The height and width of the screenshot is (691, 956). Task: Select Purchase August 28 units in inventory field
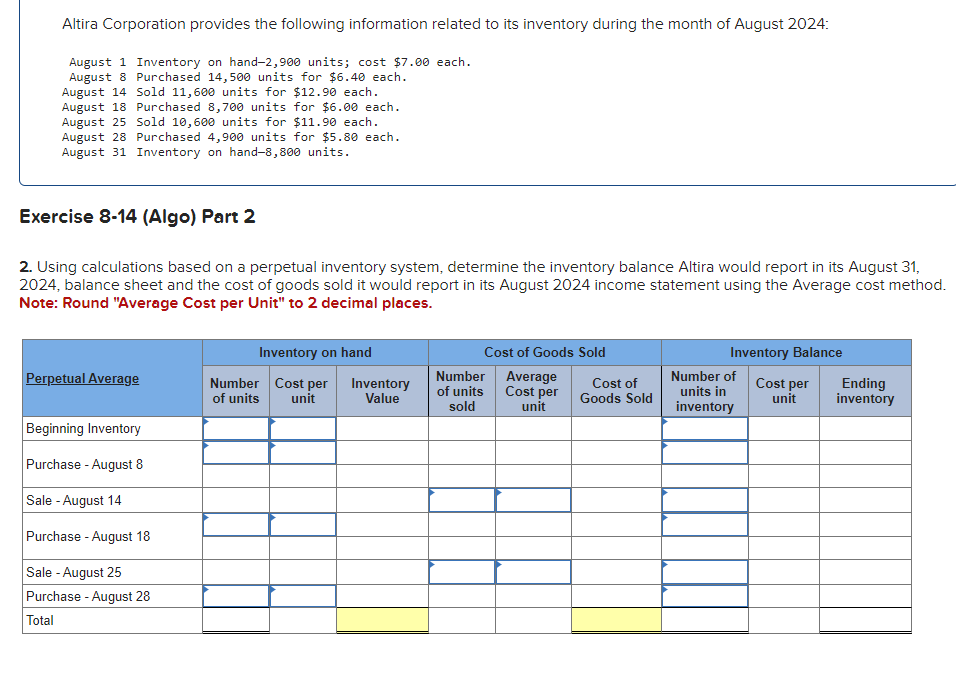point(705,596)
